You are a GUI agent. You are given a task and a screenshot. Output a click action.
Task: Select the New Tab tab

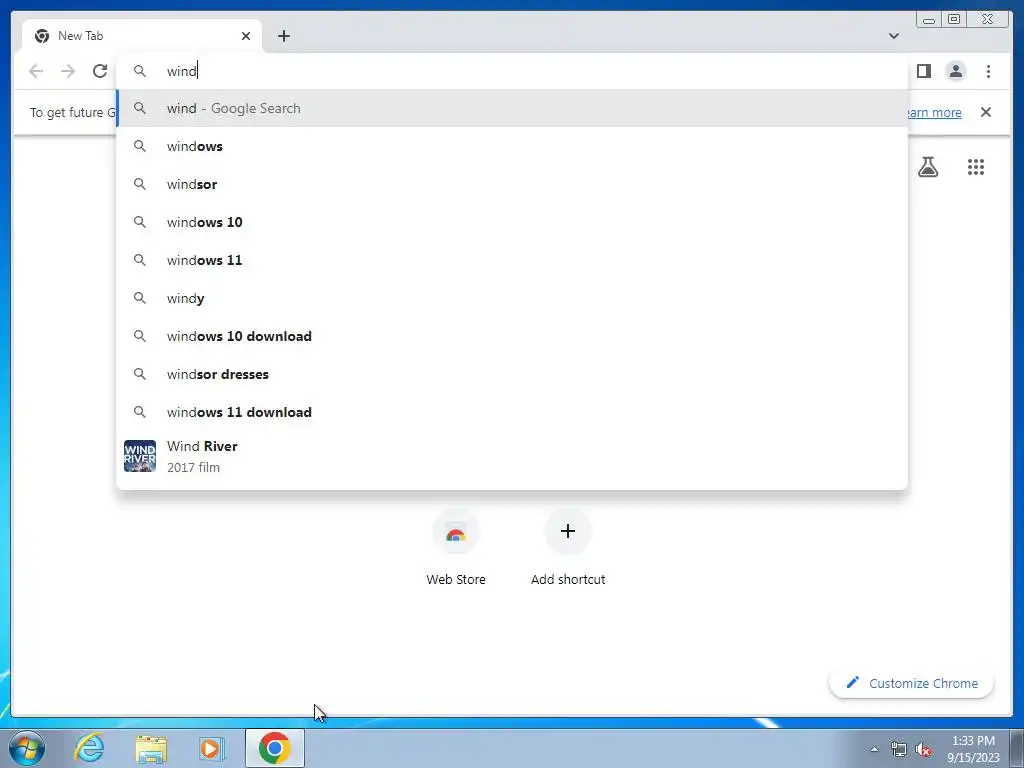(x=142, y=36)
